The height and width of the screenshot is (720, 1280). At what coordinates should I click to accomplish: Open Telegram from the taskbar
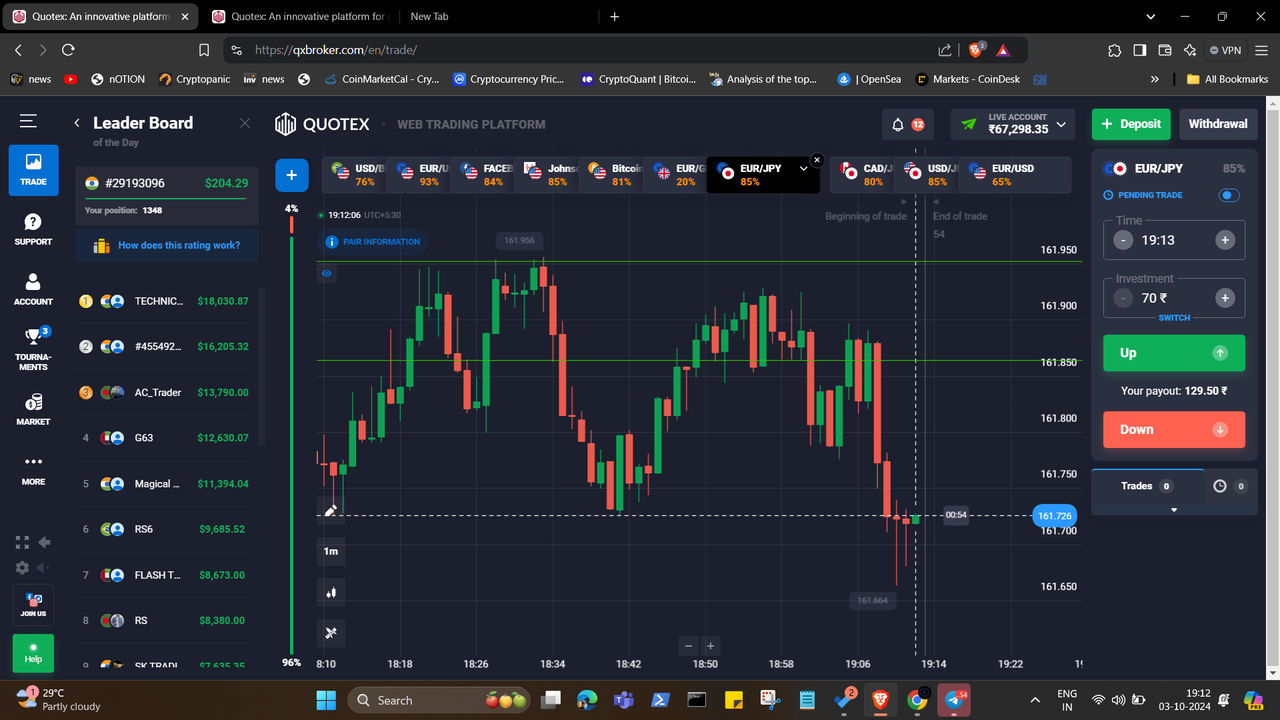955,700
